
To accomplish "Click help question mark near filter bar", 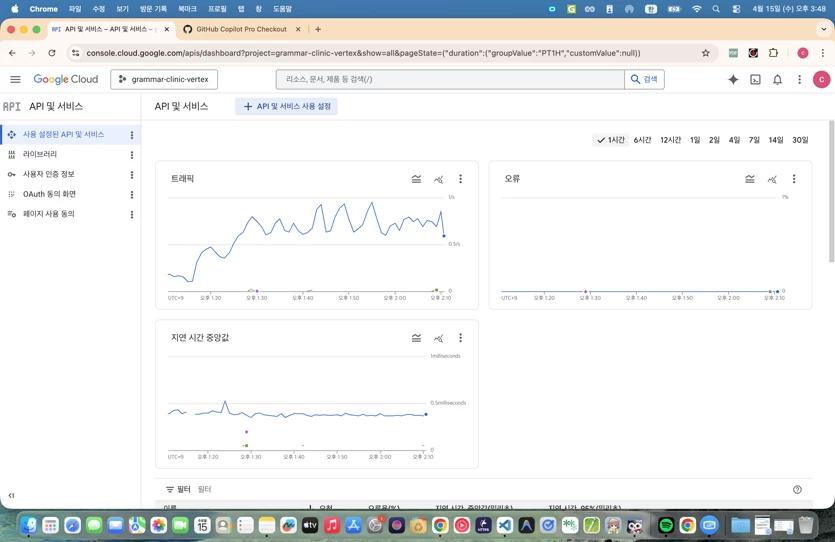I will [x=797, y=489].
